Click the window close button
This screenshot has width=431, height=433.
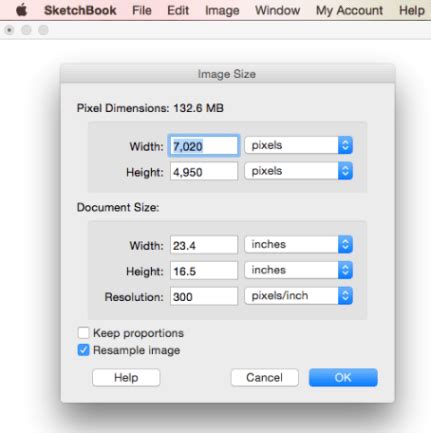9,30
